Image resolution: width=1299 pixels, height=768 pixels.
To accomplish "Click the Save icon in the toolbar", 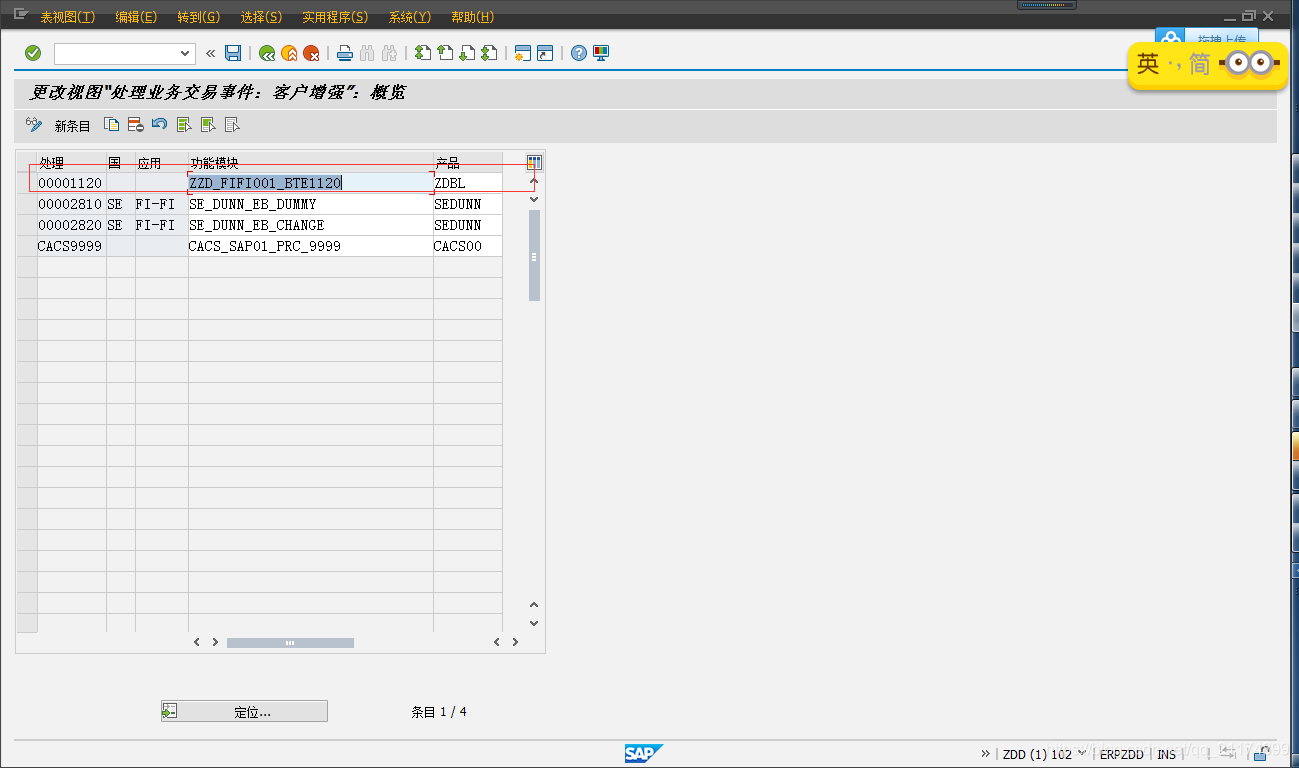I will (x=232, y=53).
